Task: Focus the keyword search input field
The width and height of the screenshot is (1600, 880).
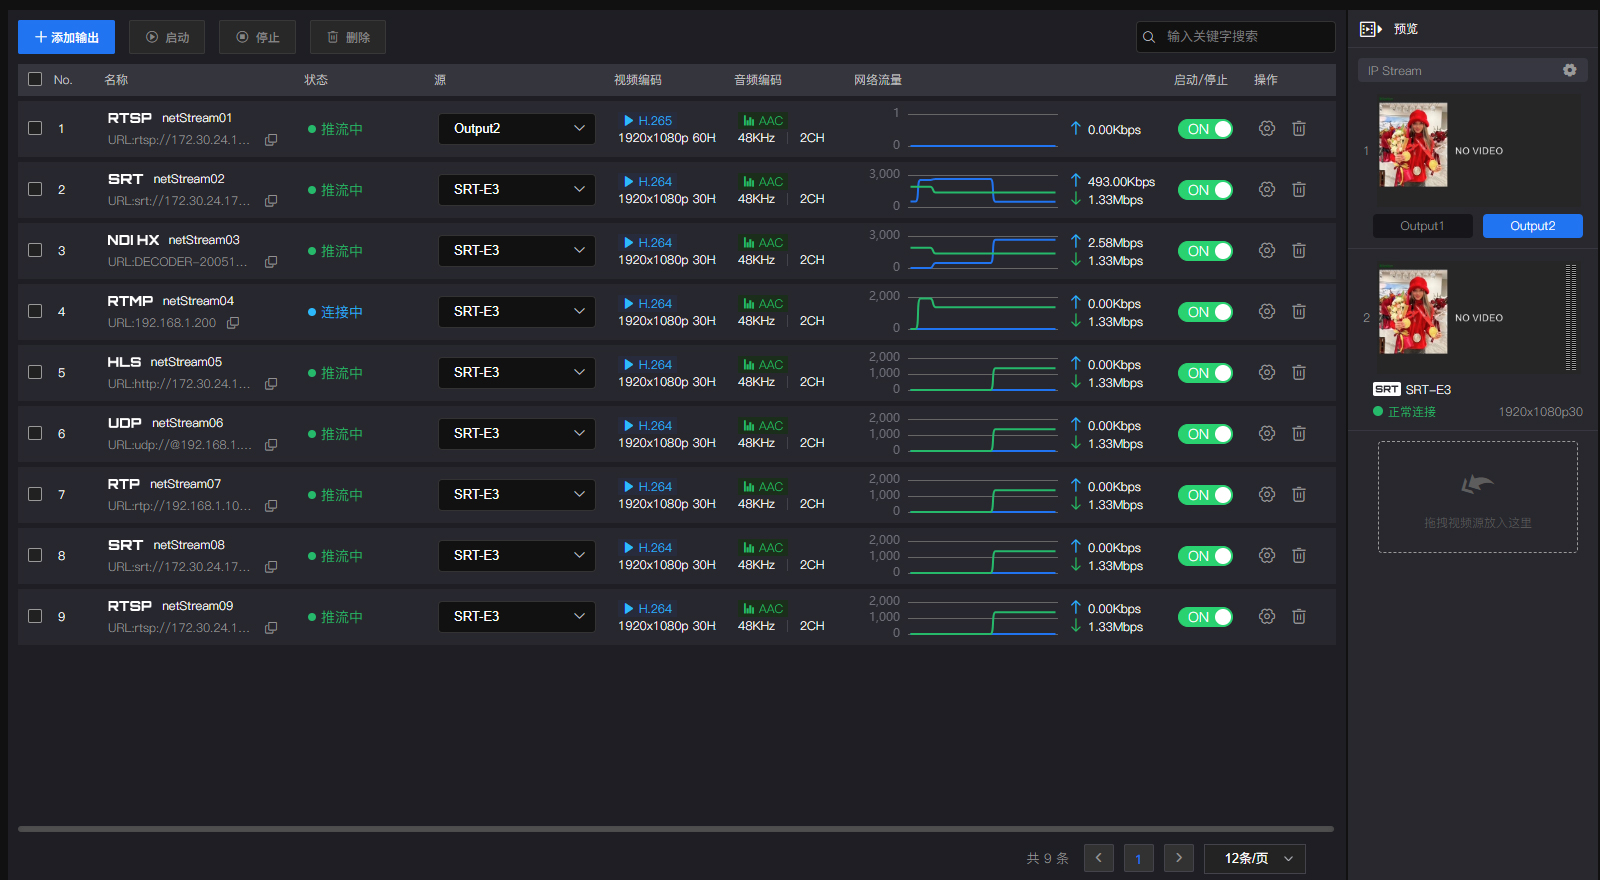Action: point(1245,37)
